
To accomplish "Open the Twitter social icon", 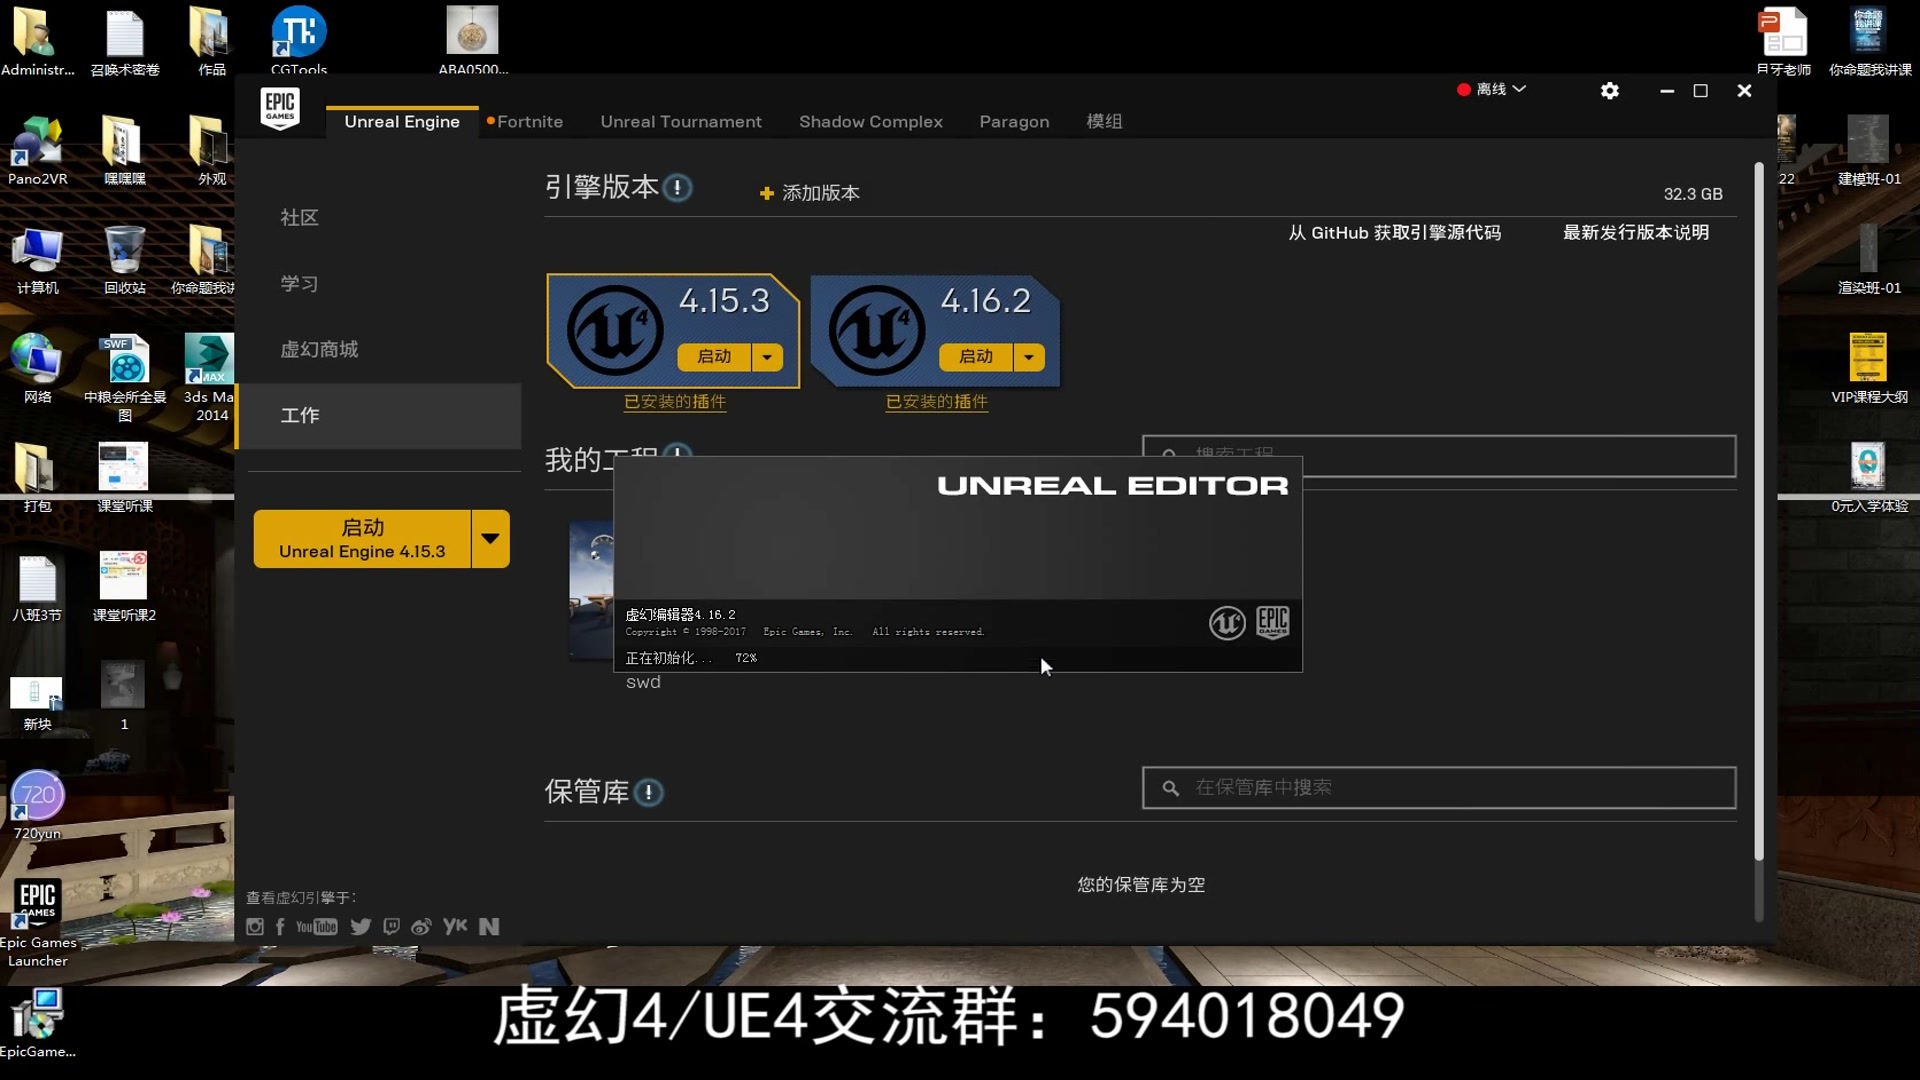I will pyautogui.click(x=360, y=927).
